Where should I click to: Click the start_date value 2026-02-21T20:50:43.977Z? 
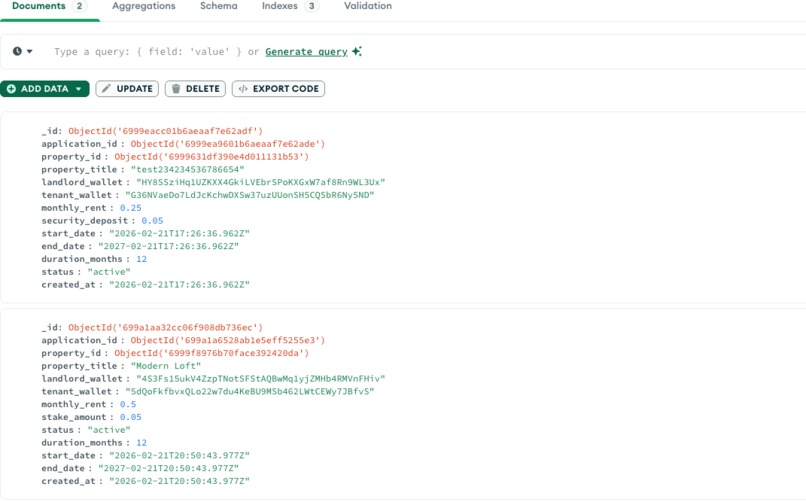pos(179,456)
